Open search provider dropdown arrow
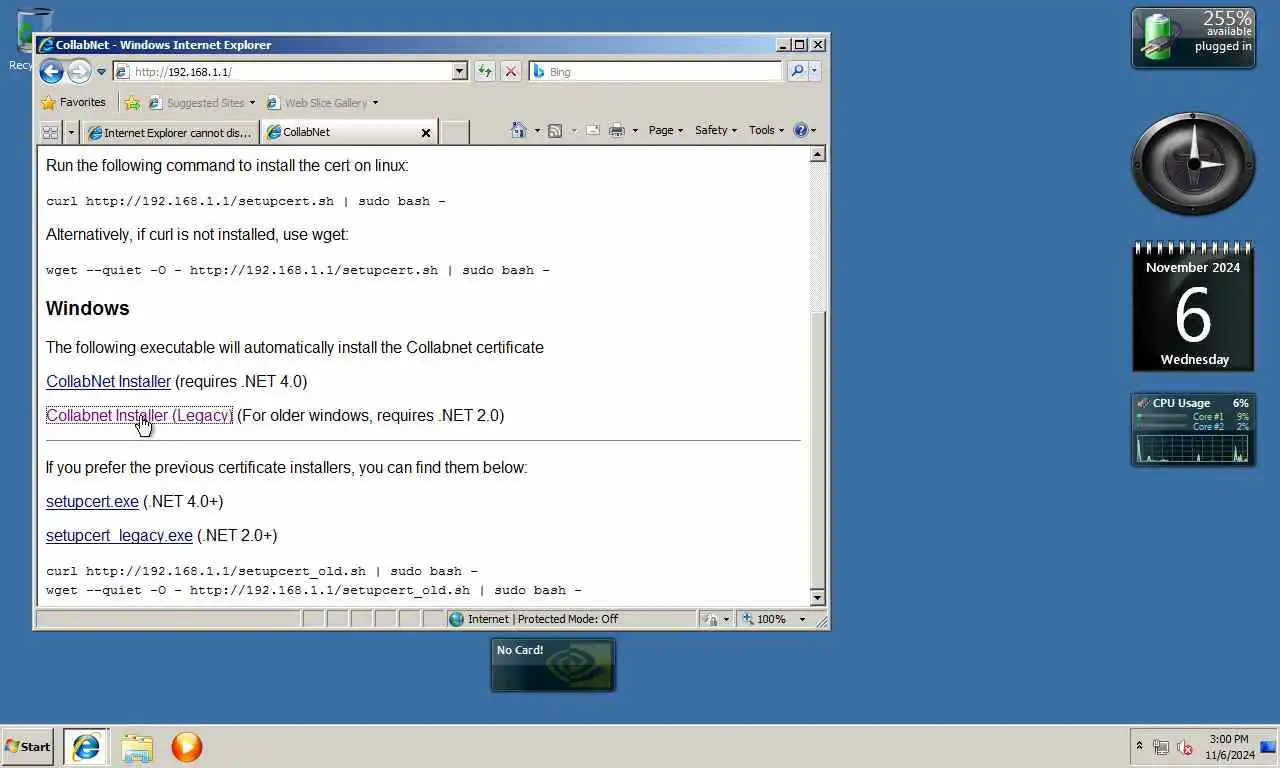Screen dimensions: 1280x768 (x=814, y=71)
